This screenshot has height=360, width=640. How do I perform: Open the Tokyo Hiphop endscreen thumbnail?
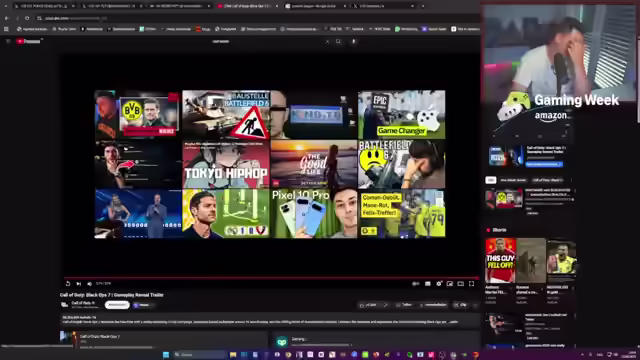coord(226,164)
